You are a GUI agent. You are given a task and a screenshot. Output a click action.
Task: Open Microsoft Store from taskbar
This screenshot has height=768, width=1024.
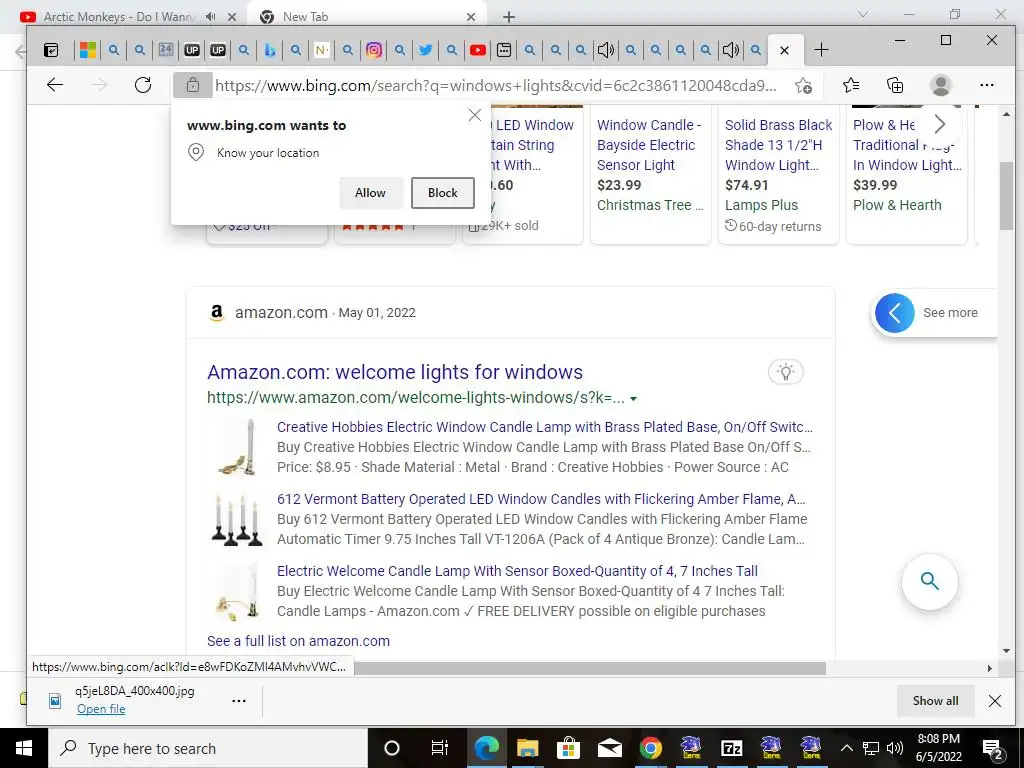point(568,748)
